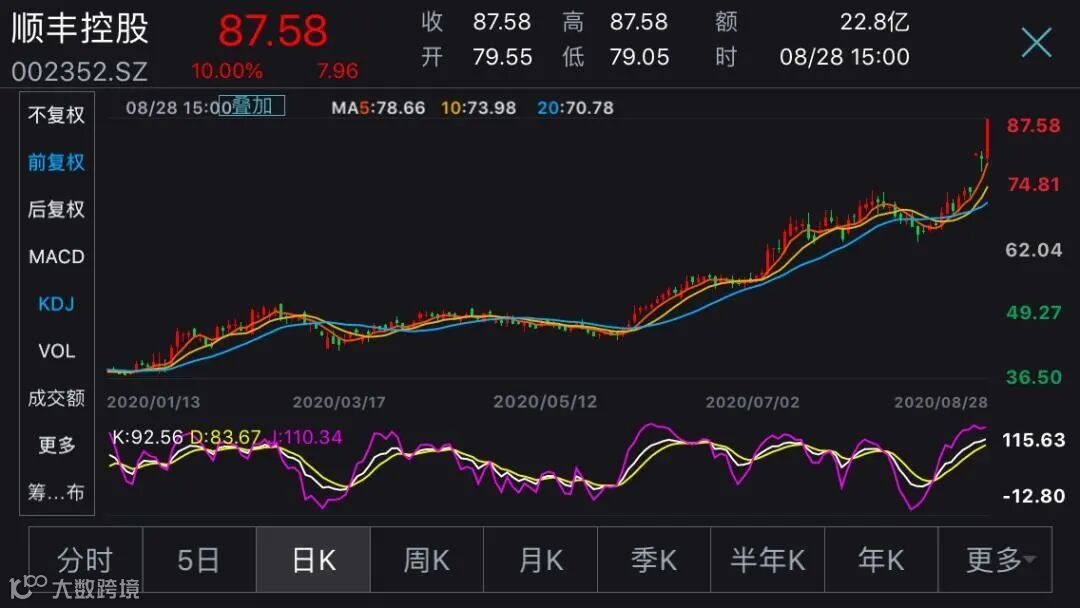1080x608 pixels.
Task: Click the opening price 79.55
Action: [502, 57]
